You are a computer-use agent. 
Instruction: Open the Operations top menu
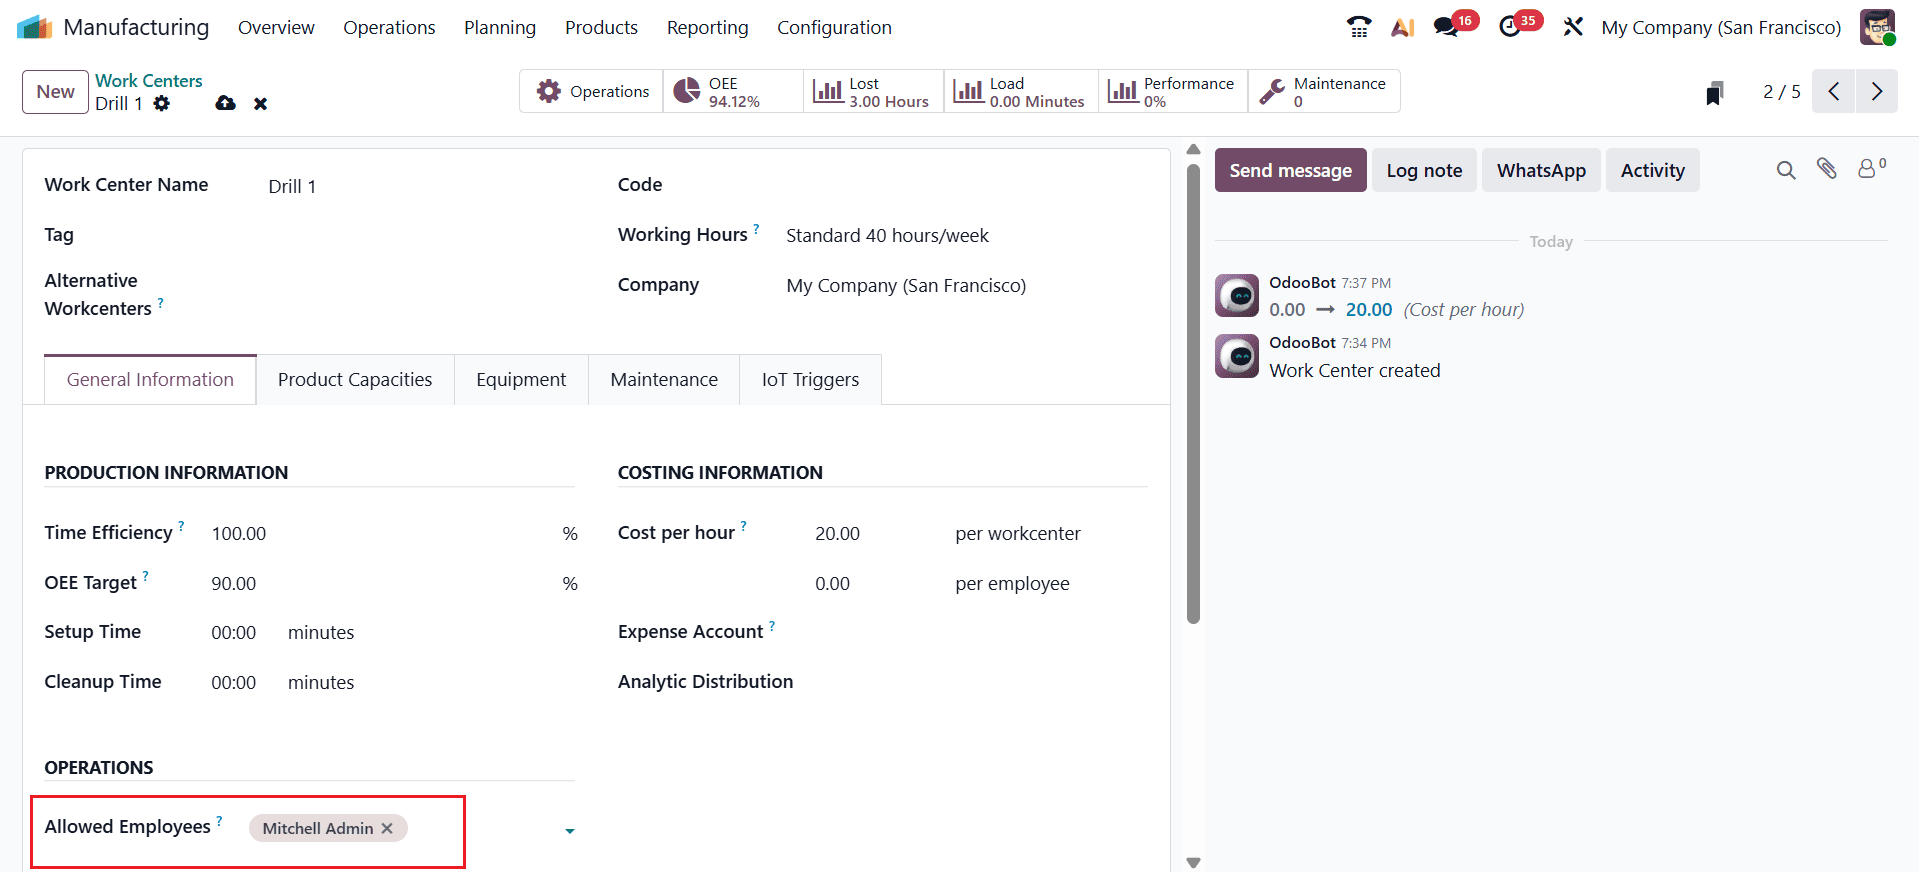389,27
